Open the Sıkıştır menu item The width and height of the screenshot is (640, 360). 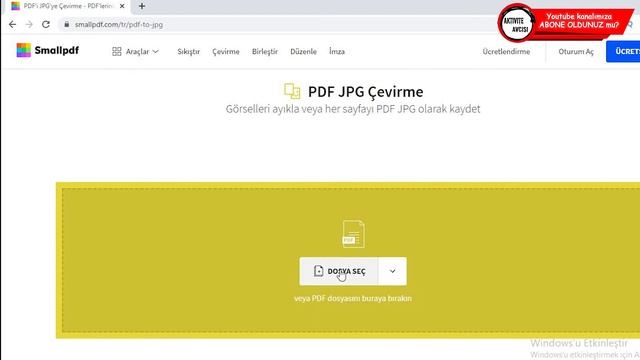(189, 51)
